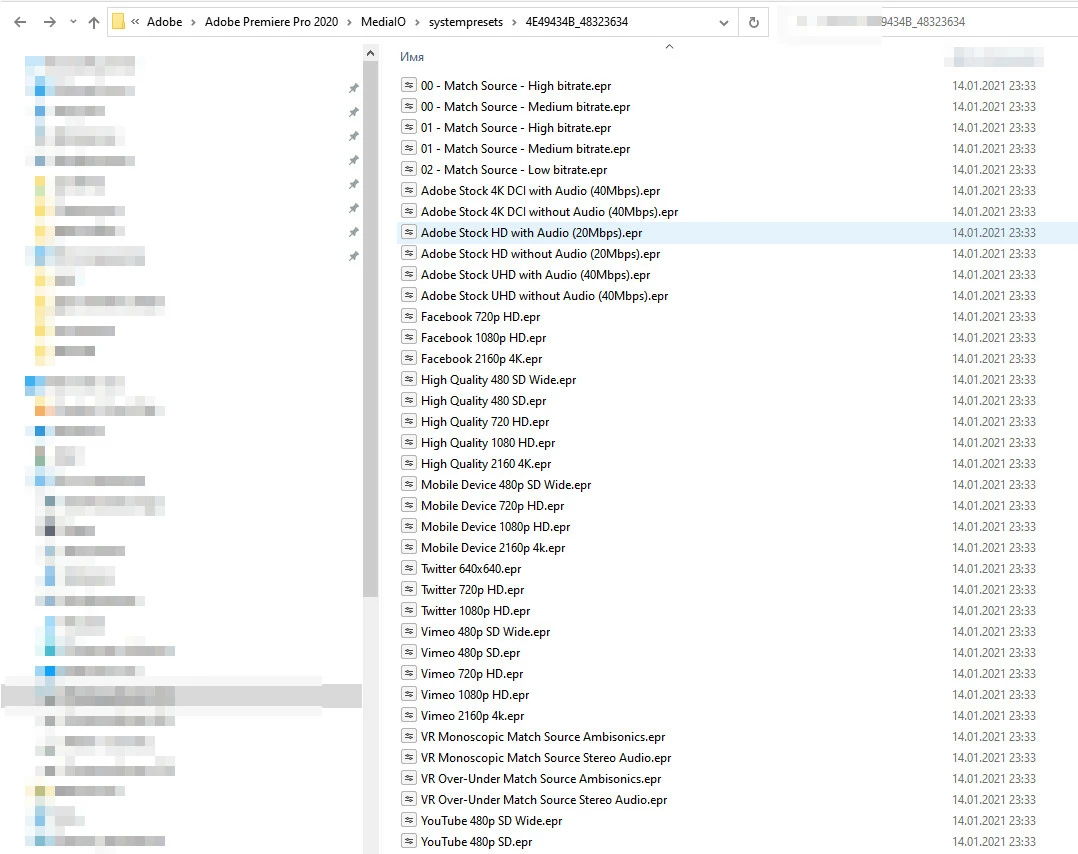Select icon of Mobile Device 720p HD.epr
The height and width of the screenshot is (854, 1078).
click(408, 505)
